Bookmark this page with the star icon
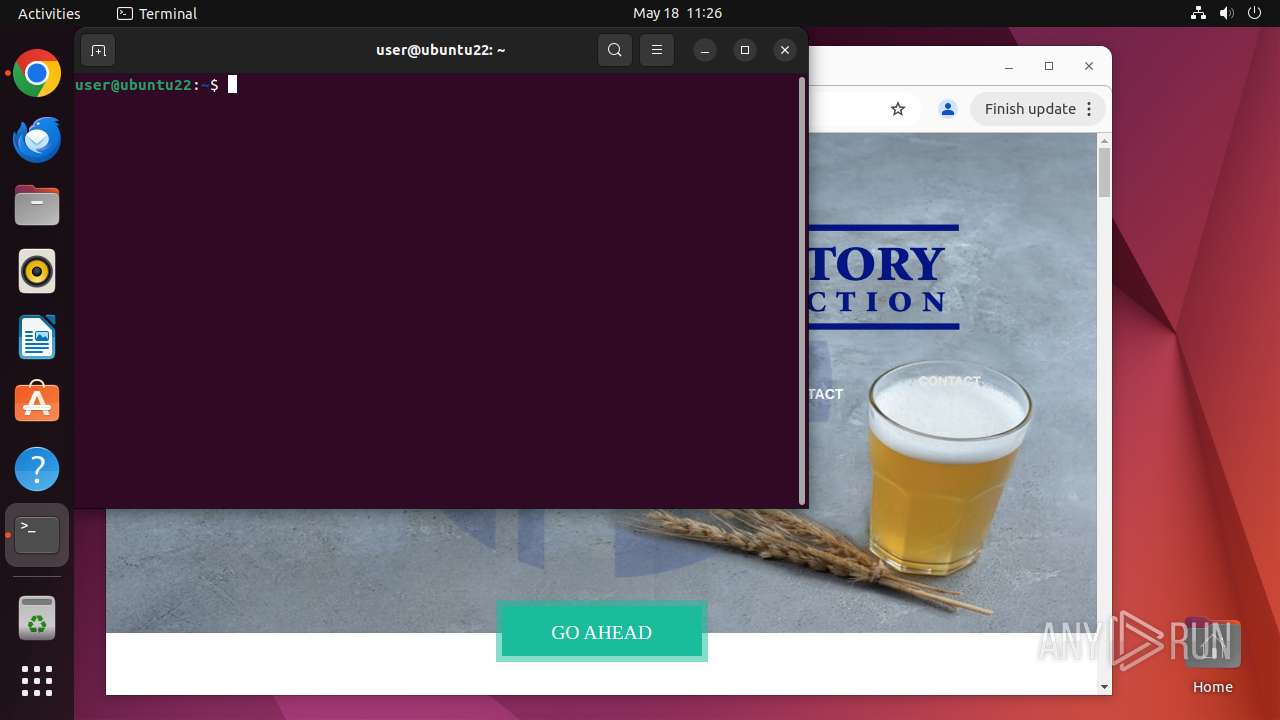The height and width of the screenshot is (720, 1280). tap(898, 109)
